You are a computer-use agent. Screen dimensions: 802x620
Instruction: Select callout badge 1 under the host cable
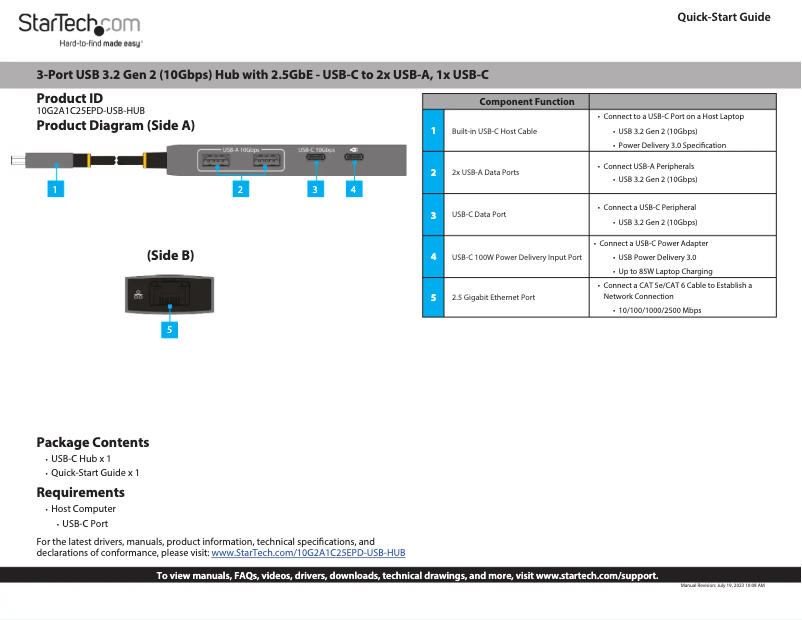point(55,188)
